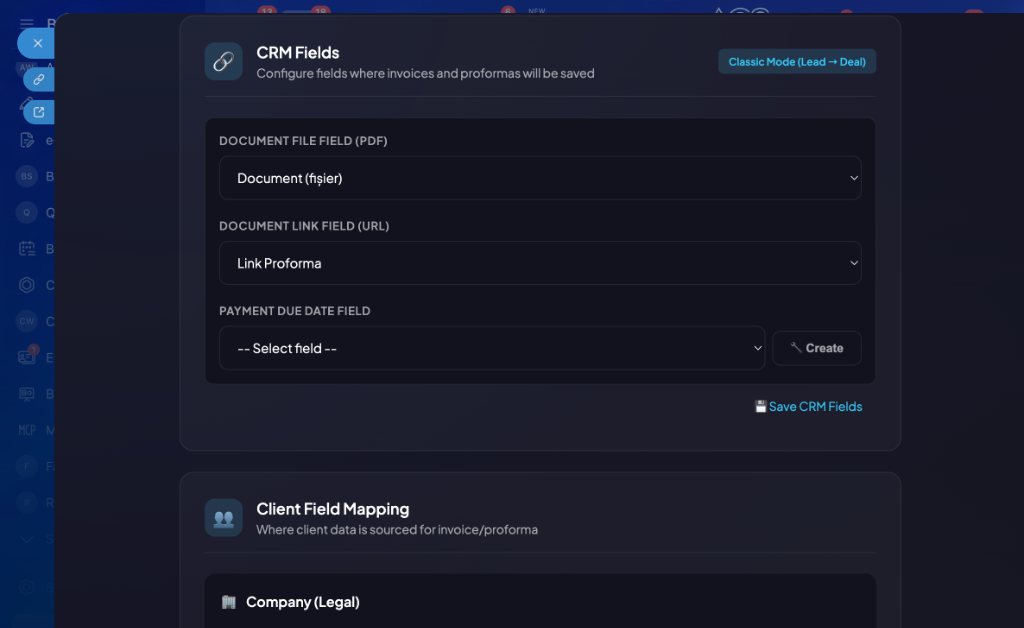Click sidebar icon with red notification badge

click(x=27, y=356)
